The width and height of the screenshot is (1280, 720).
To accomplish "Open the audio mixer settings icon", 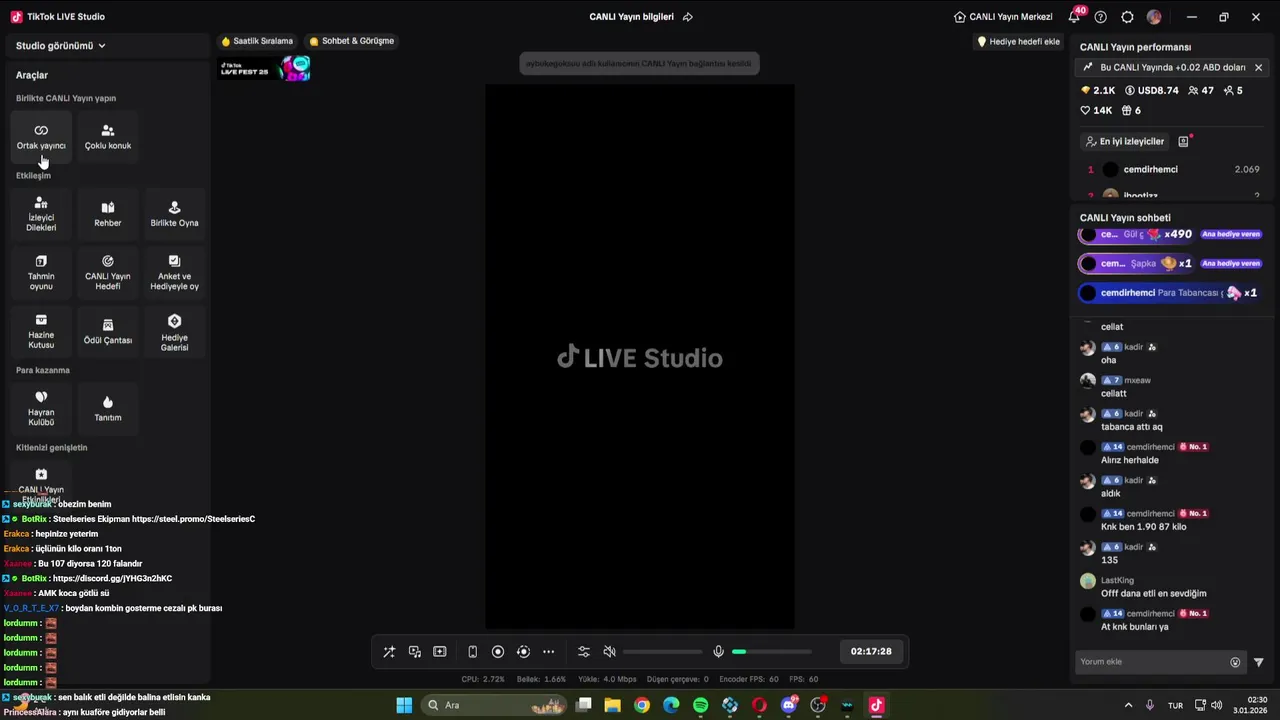I will (584, 652).
